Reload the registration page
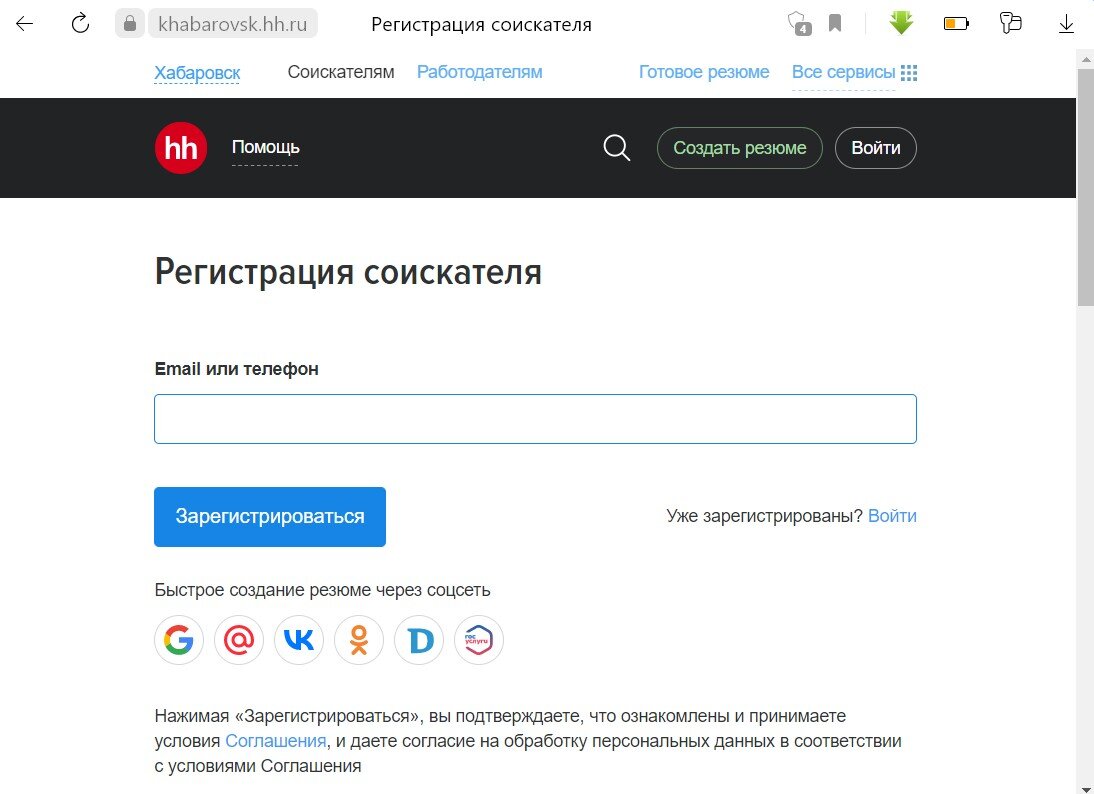 click(79, 23)
